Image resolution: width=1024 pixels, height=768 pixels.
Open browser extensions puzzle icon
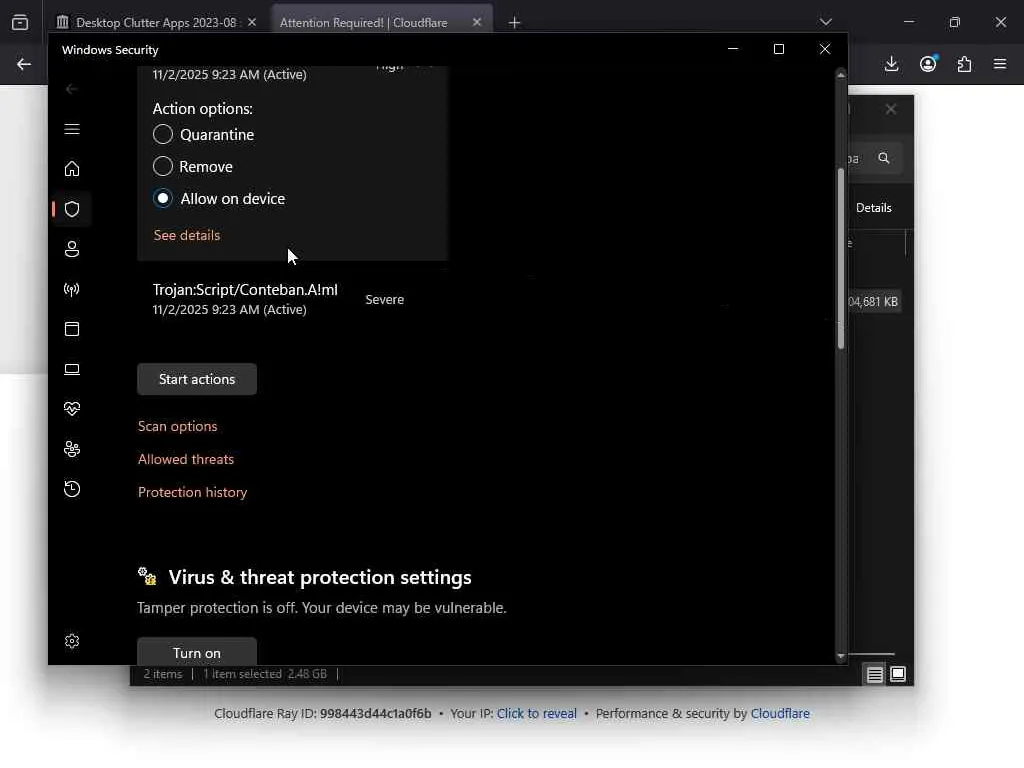point(964,64)
